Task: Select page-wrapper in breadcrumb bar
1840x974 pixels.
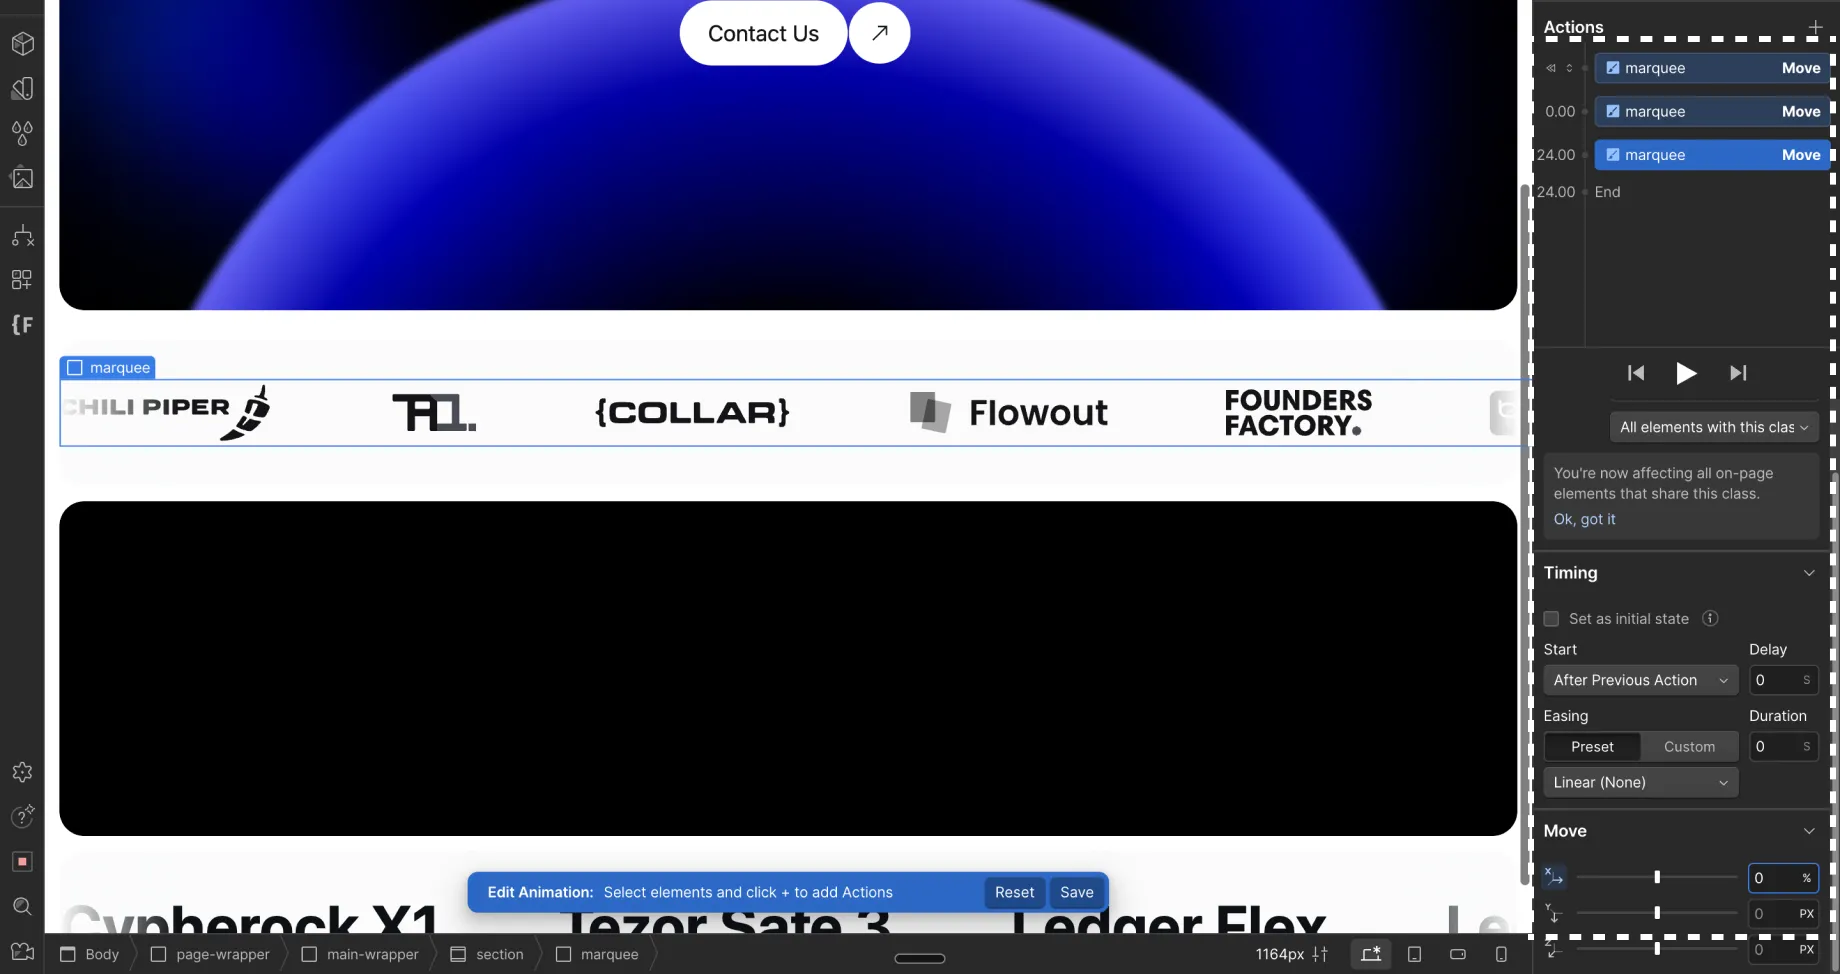Action: pyautogui.click(x=210, y=954)
